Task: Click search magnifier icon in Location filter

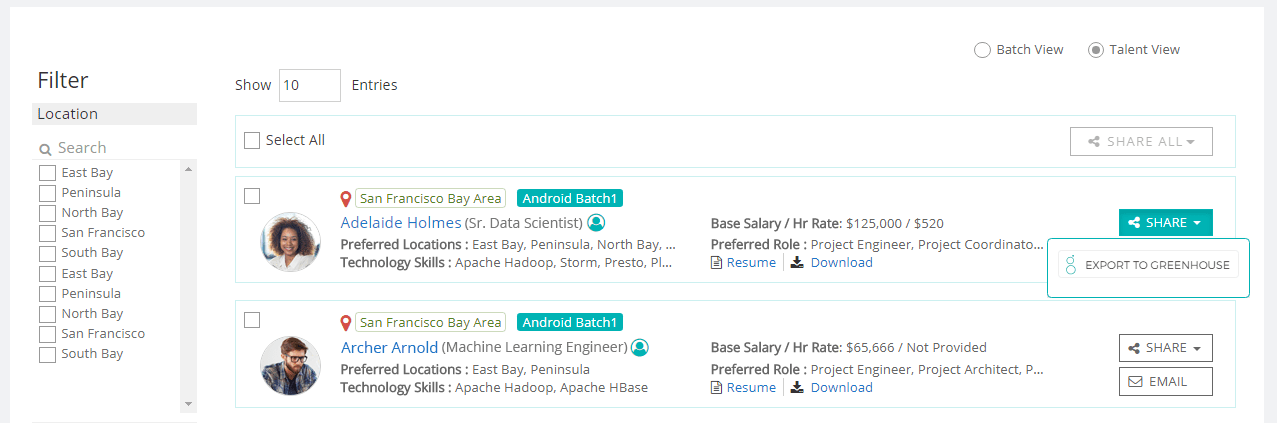Action: (45, 149)
